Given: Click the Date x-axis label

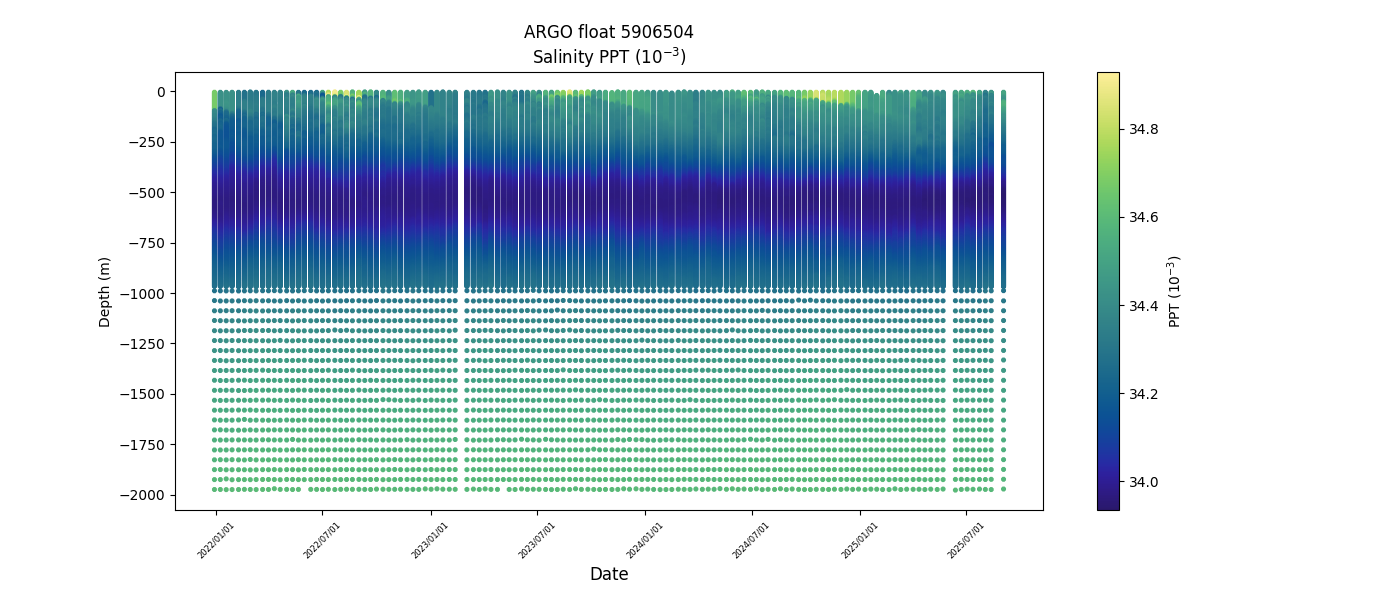Looking at the screenshot, I should click(608, 574).
